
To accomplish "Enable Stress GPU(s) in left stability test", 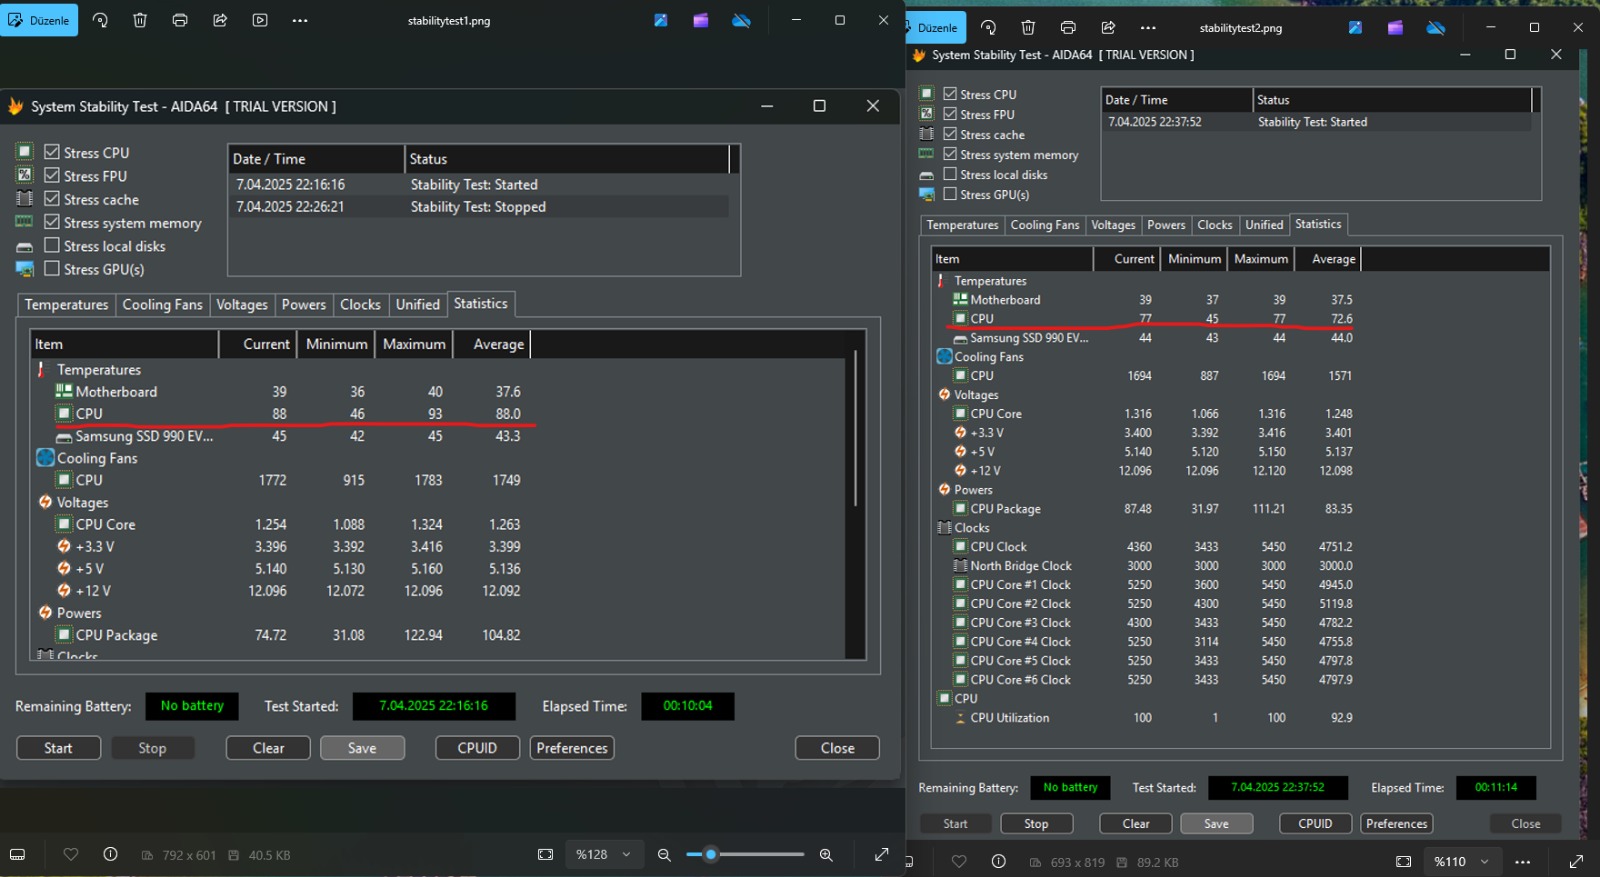I will tap(52, 268).
